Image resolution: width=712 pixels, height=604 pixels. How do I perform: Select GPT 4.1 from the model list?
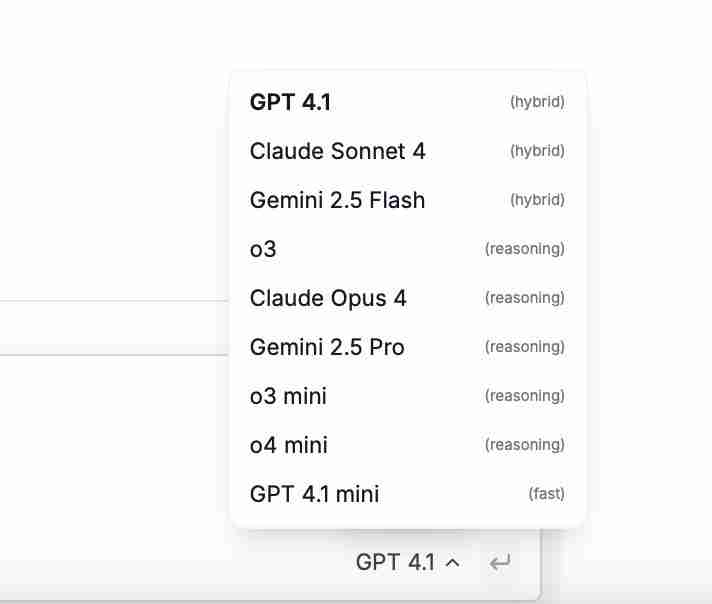(291, 102)
